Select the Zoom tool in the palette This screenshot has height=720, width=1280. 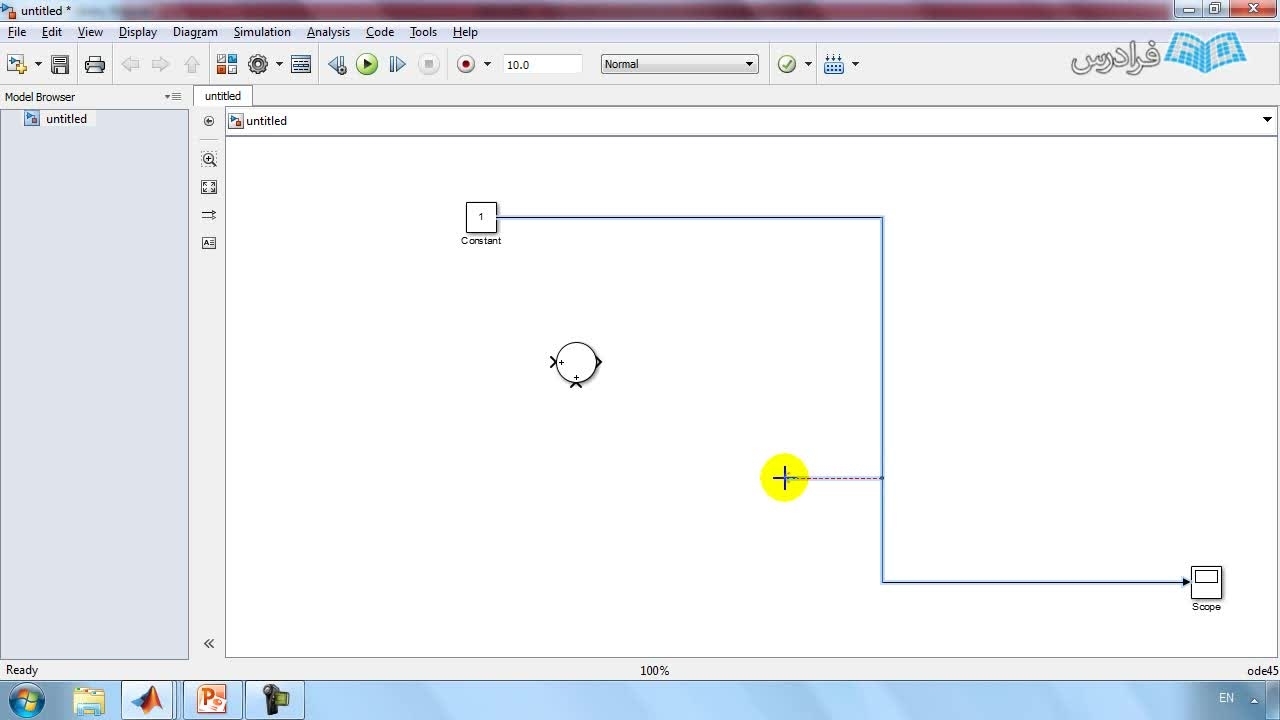(209, 159)
